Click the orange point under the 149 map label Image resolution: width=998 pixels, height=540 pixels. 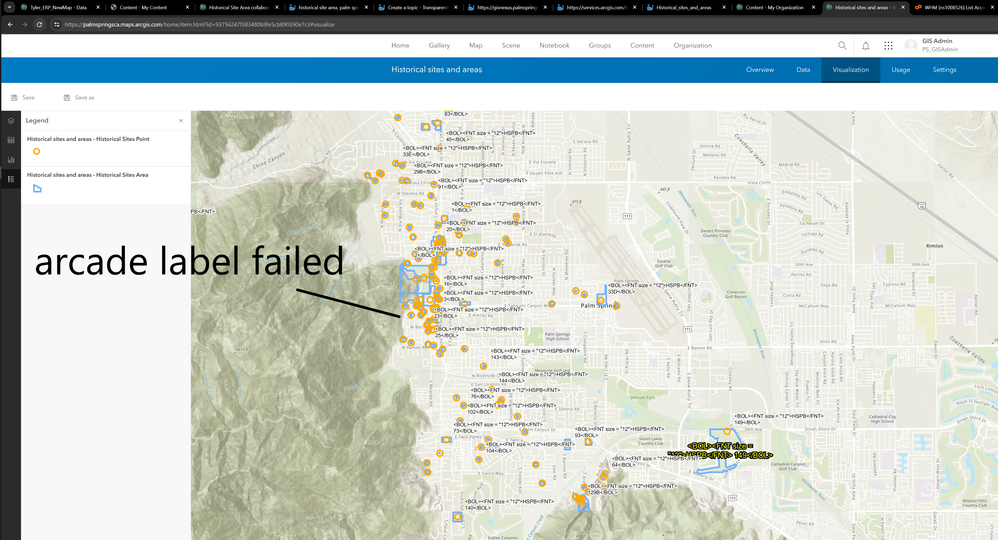pyautogui.click(x=727, y=432)
